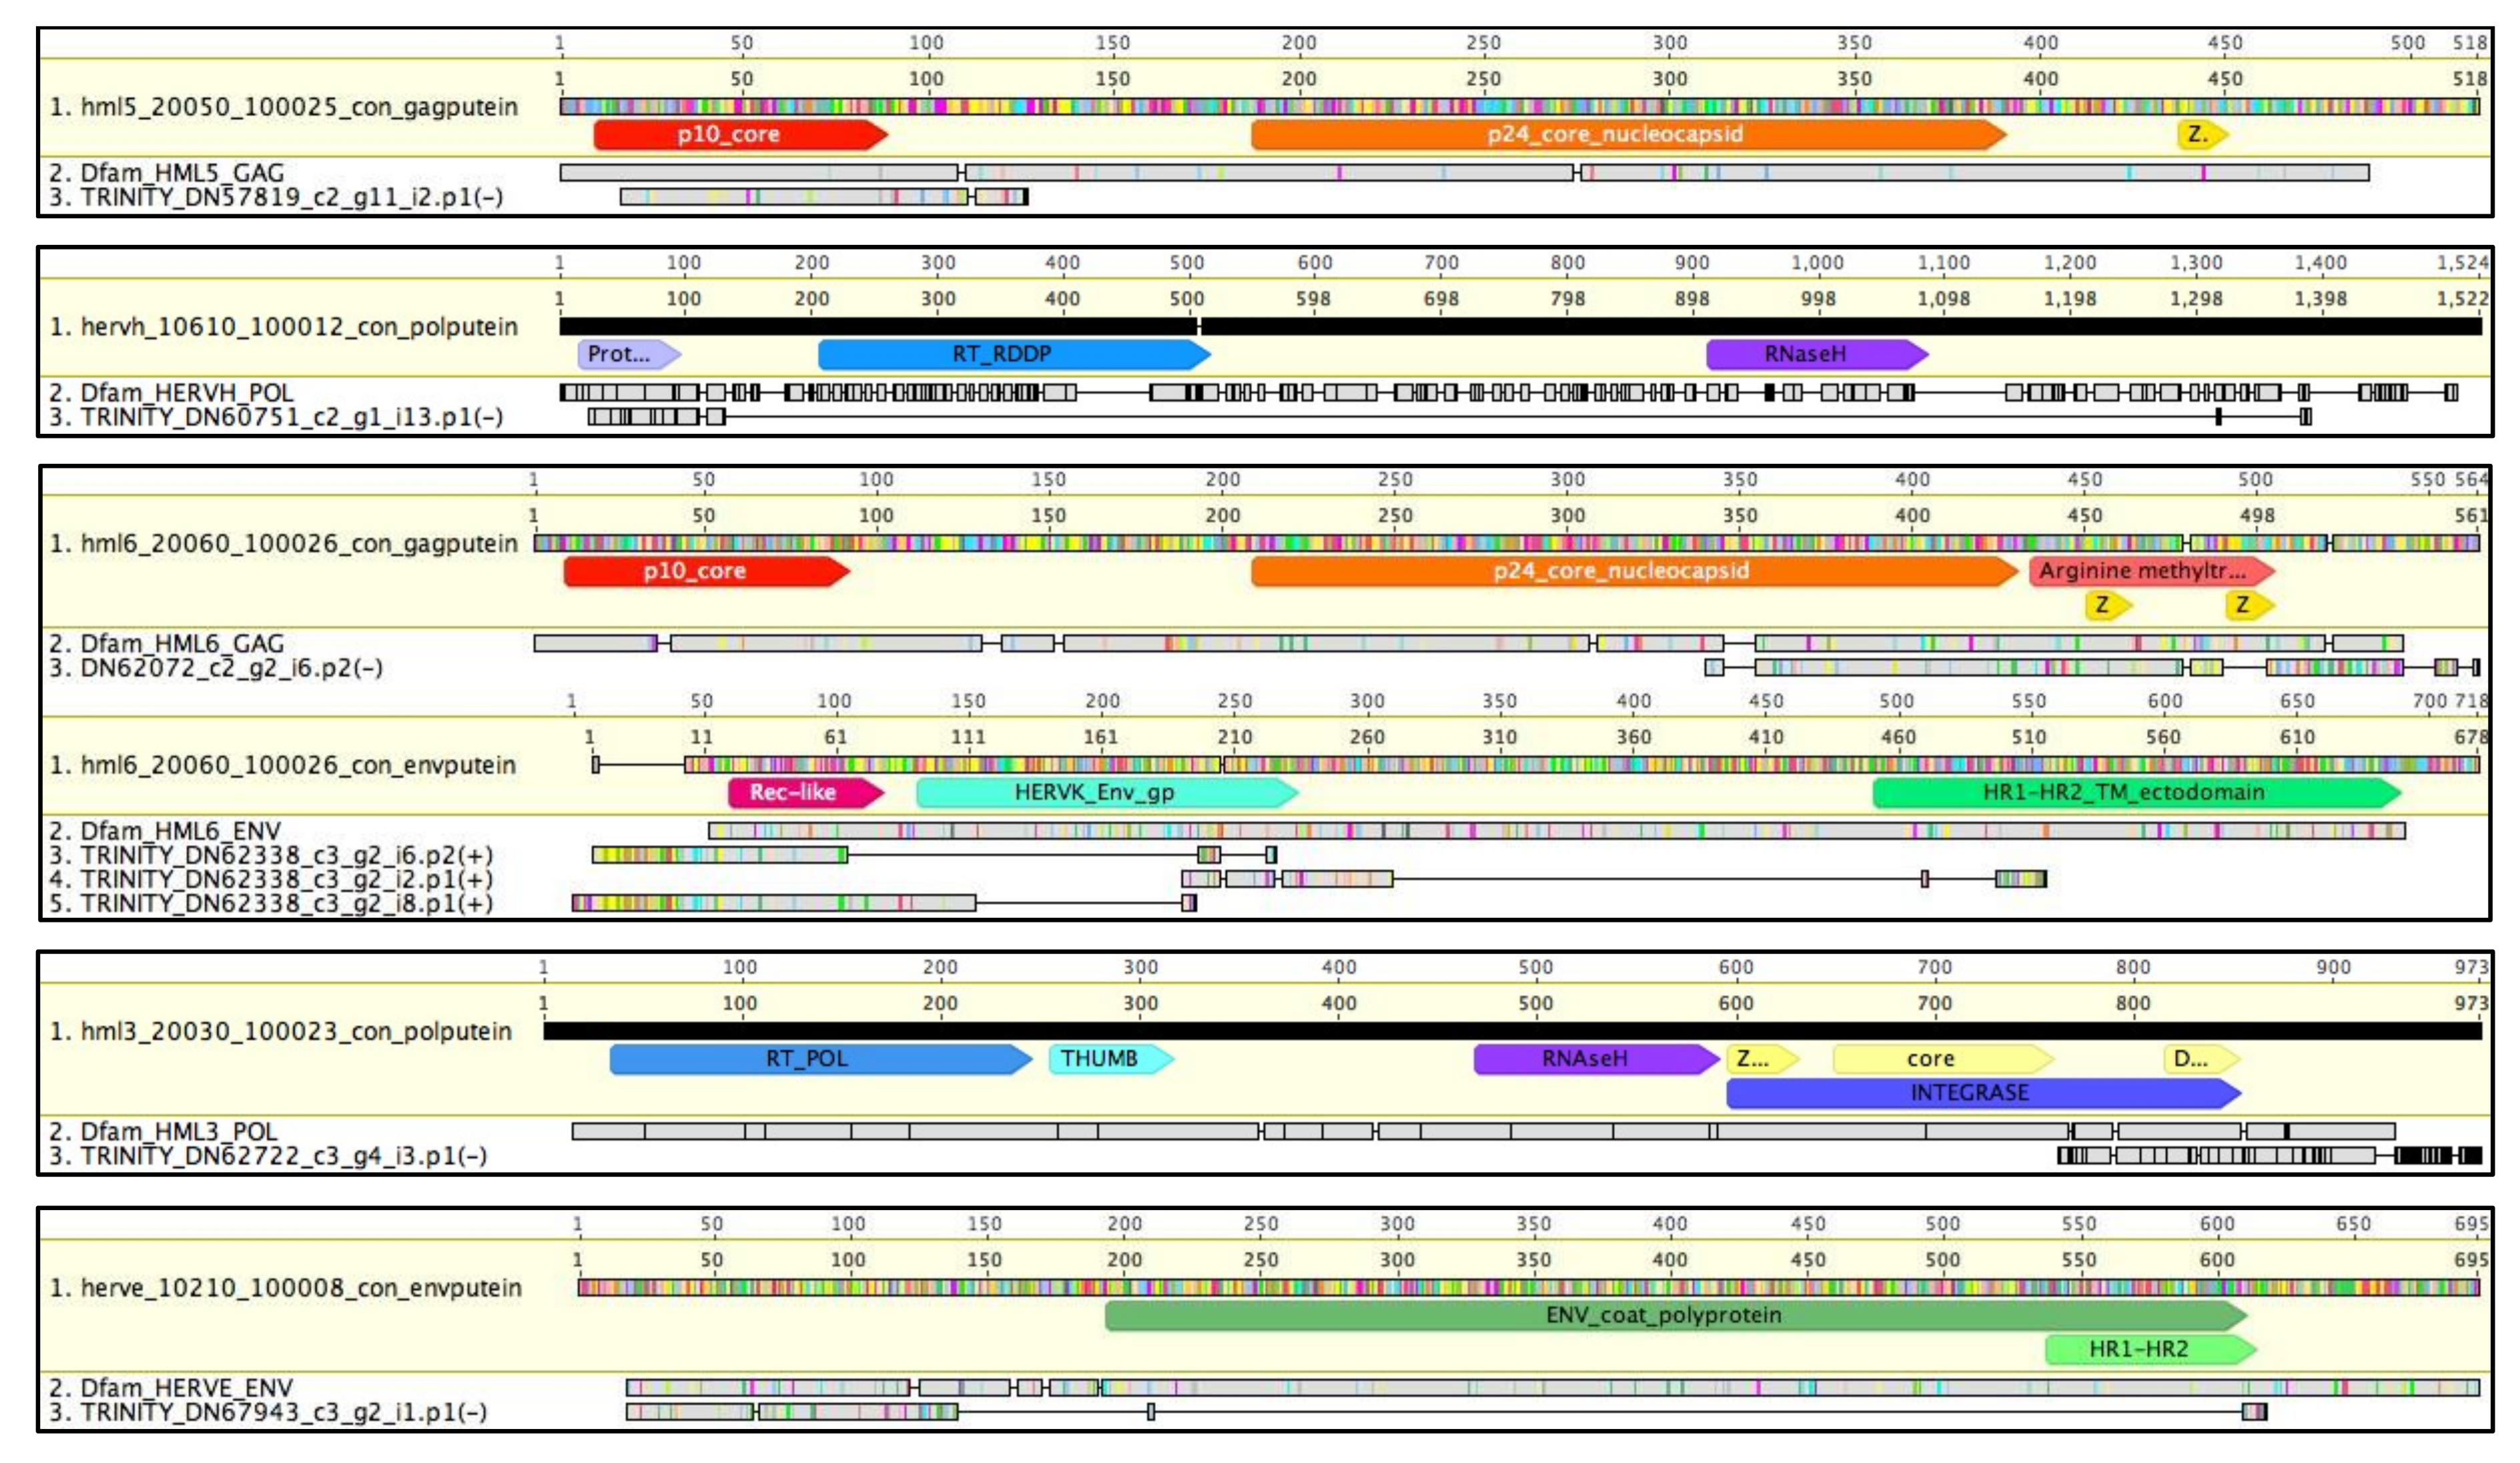Screen dimensions: 2520x1463
Task: Select the light green HR1-HR2 annotation
Action: 2151,1349
